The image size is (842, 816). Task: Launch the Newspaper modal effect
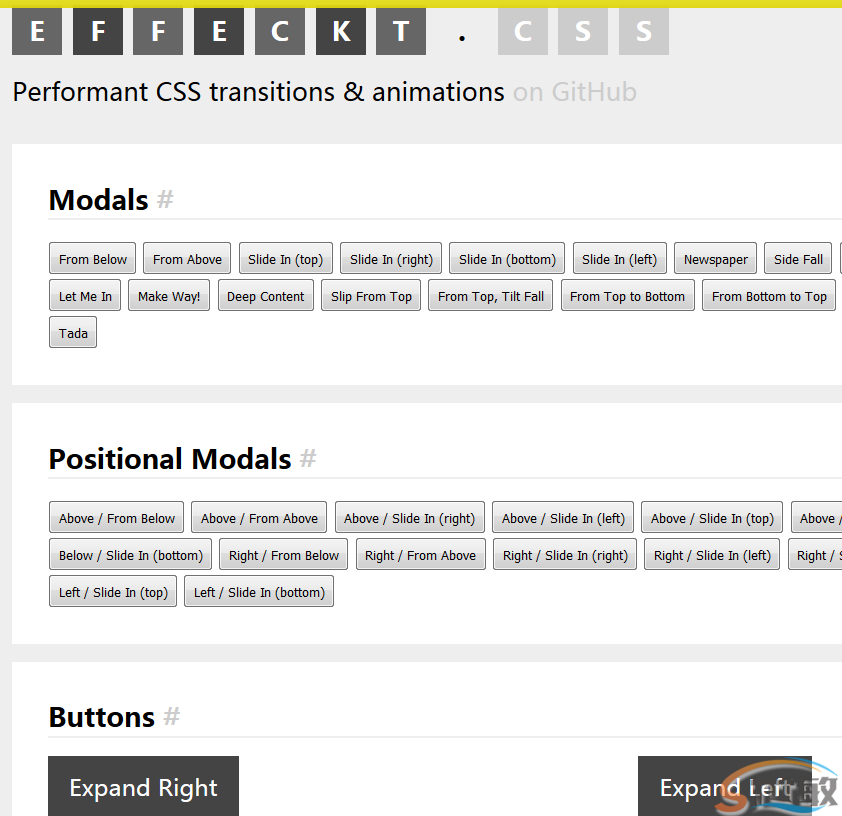715,259
